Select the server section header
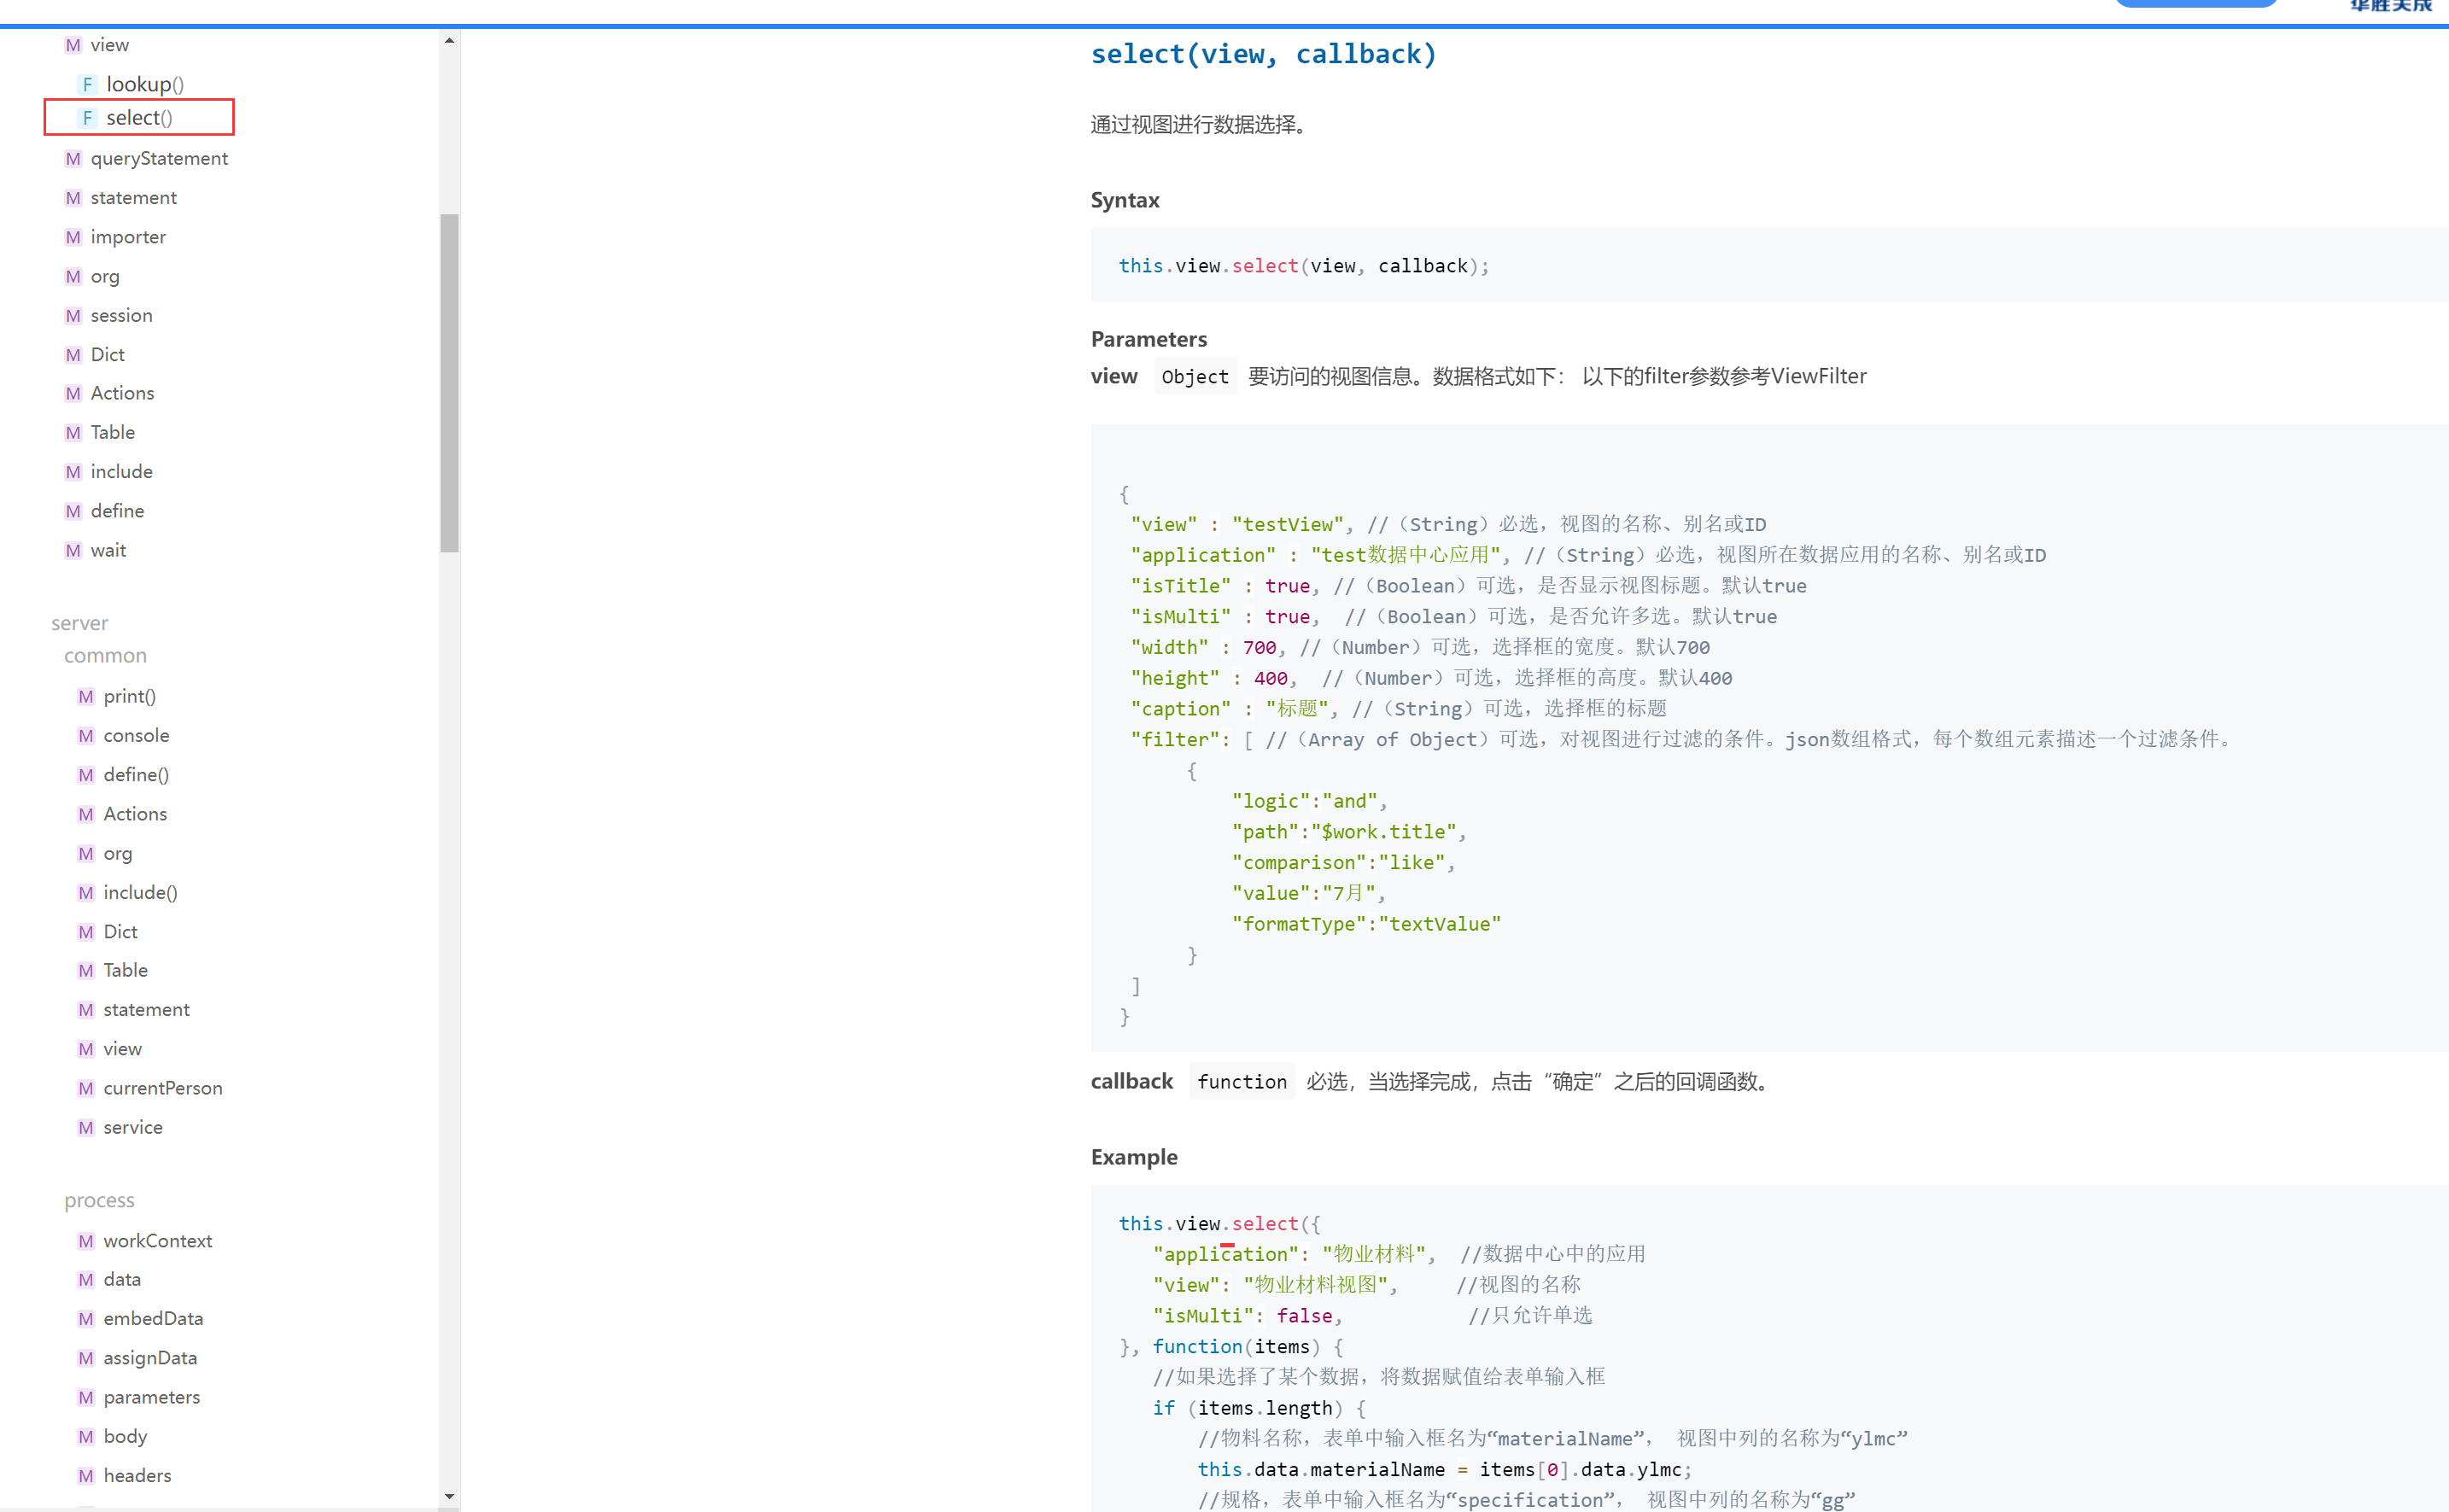2449x1512 pixels. point(80,623)
